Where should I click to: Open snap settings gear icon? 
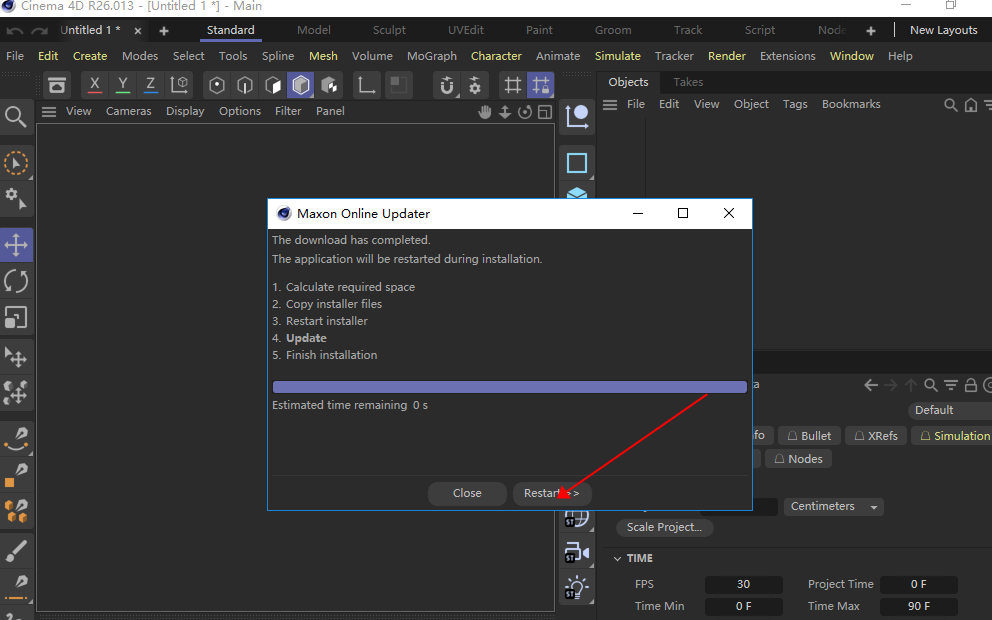(474, 85)
